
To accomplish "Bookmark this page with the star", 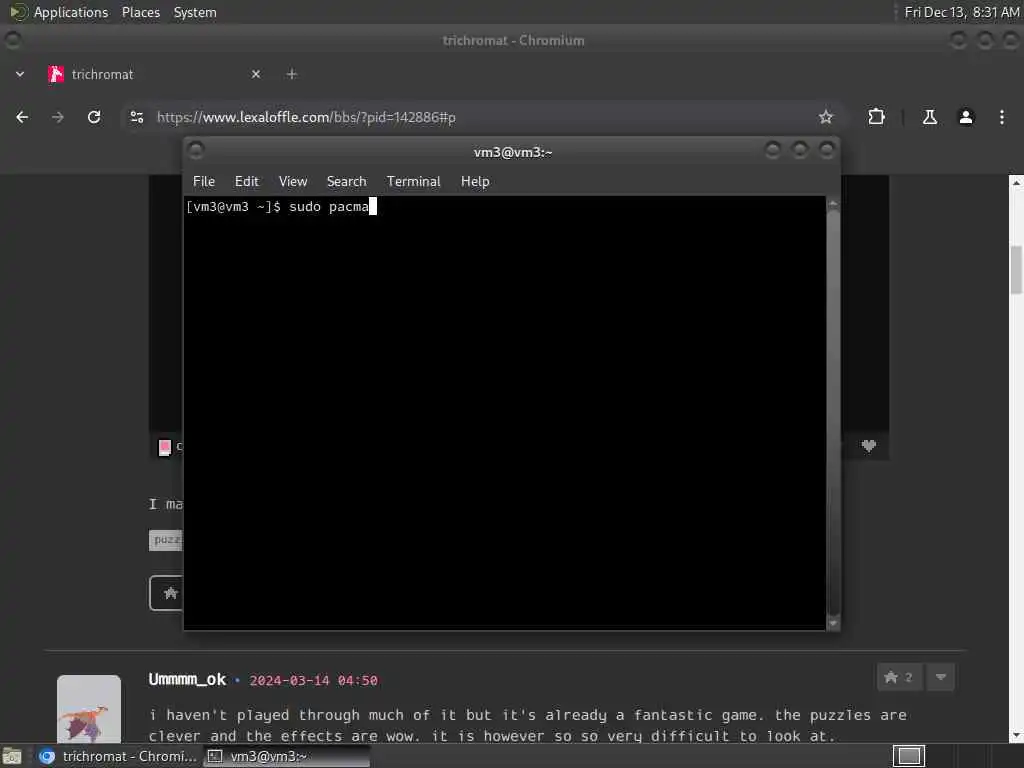I will pos(825,117).
